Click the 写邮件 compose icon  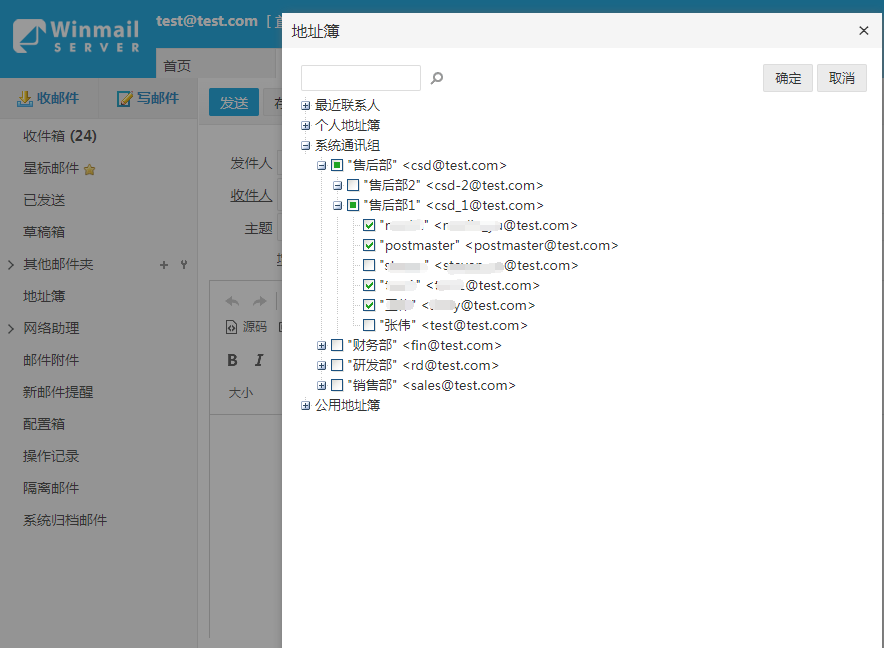[x=125, y=98]
